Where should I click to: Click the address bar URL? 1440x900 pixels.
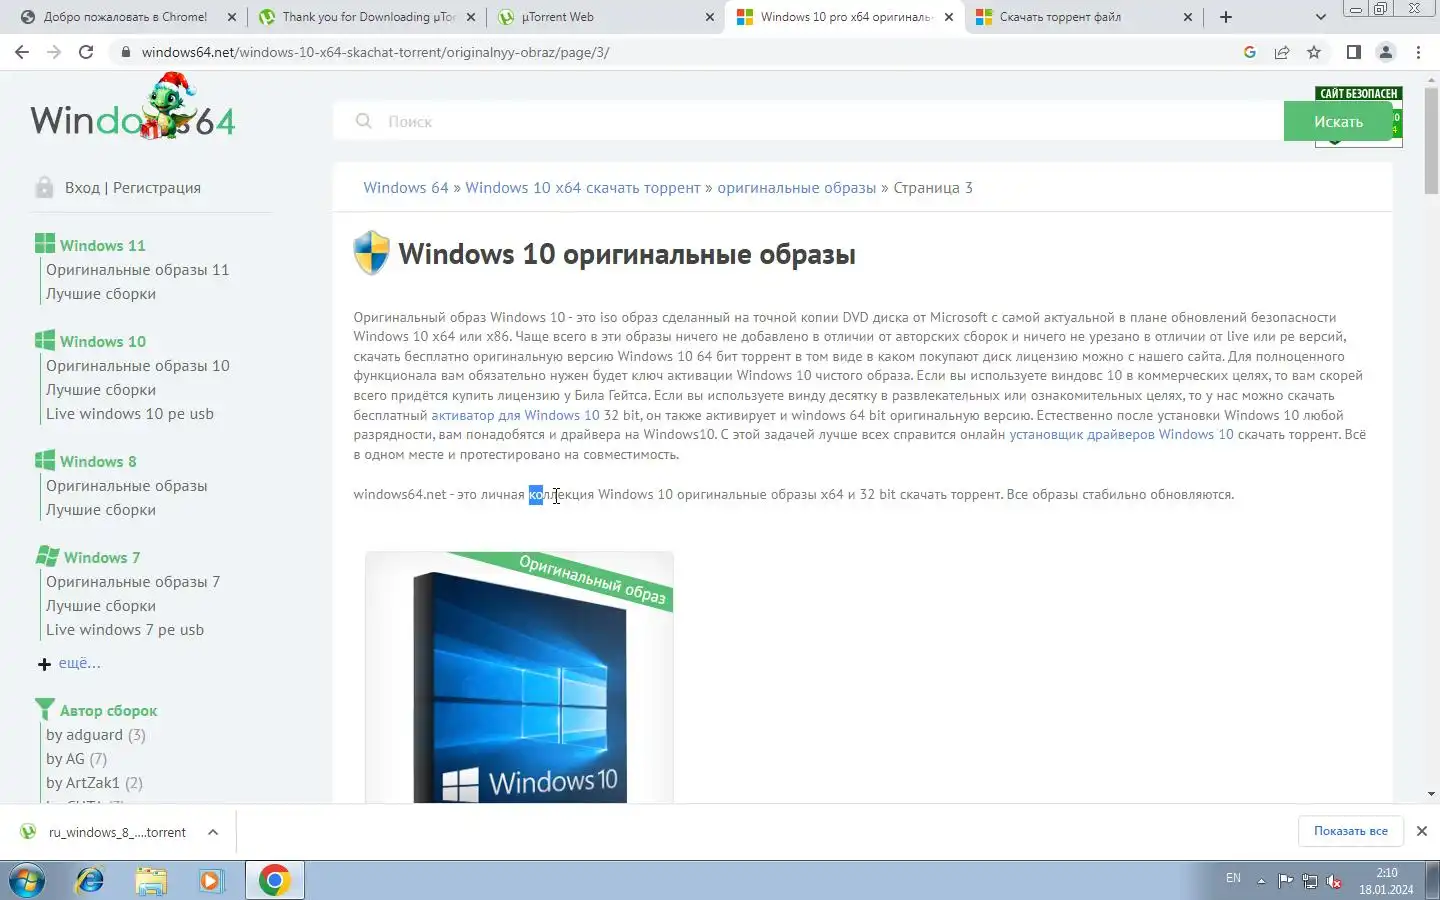(375, 52)
